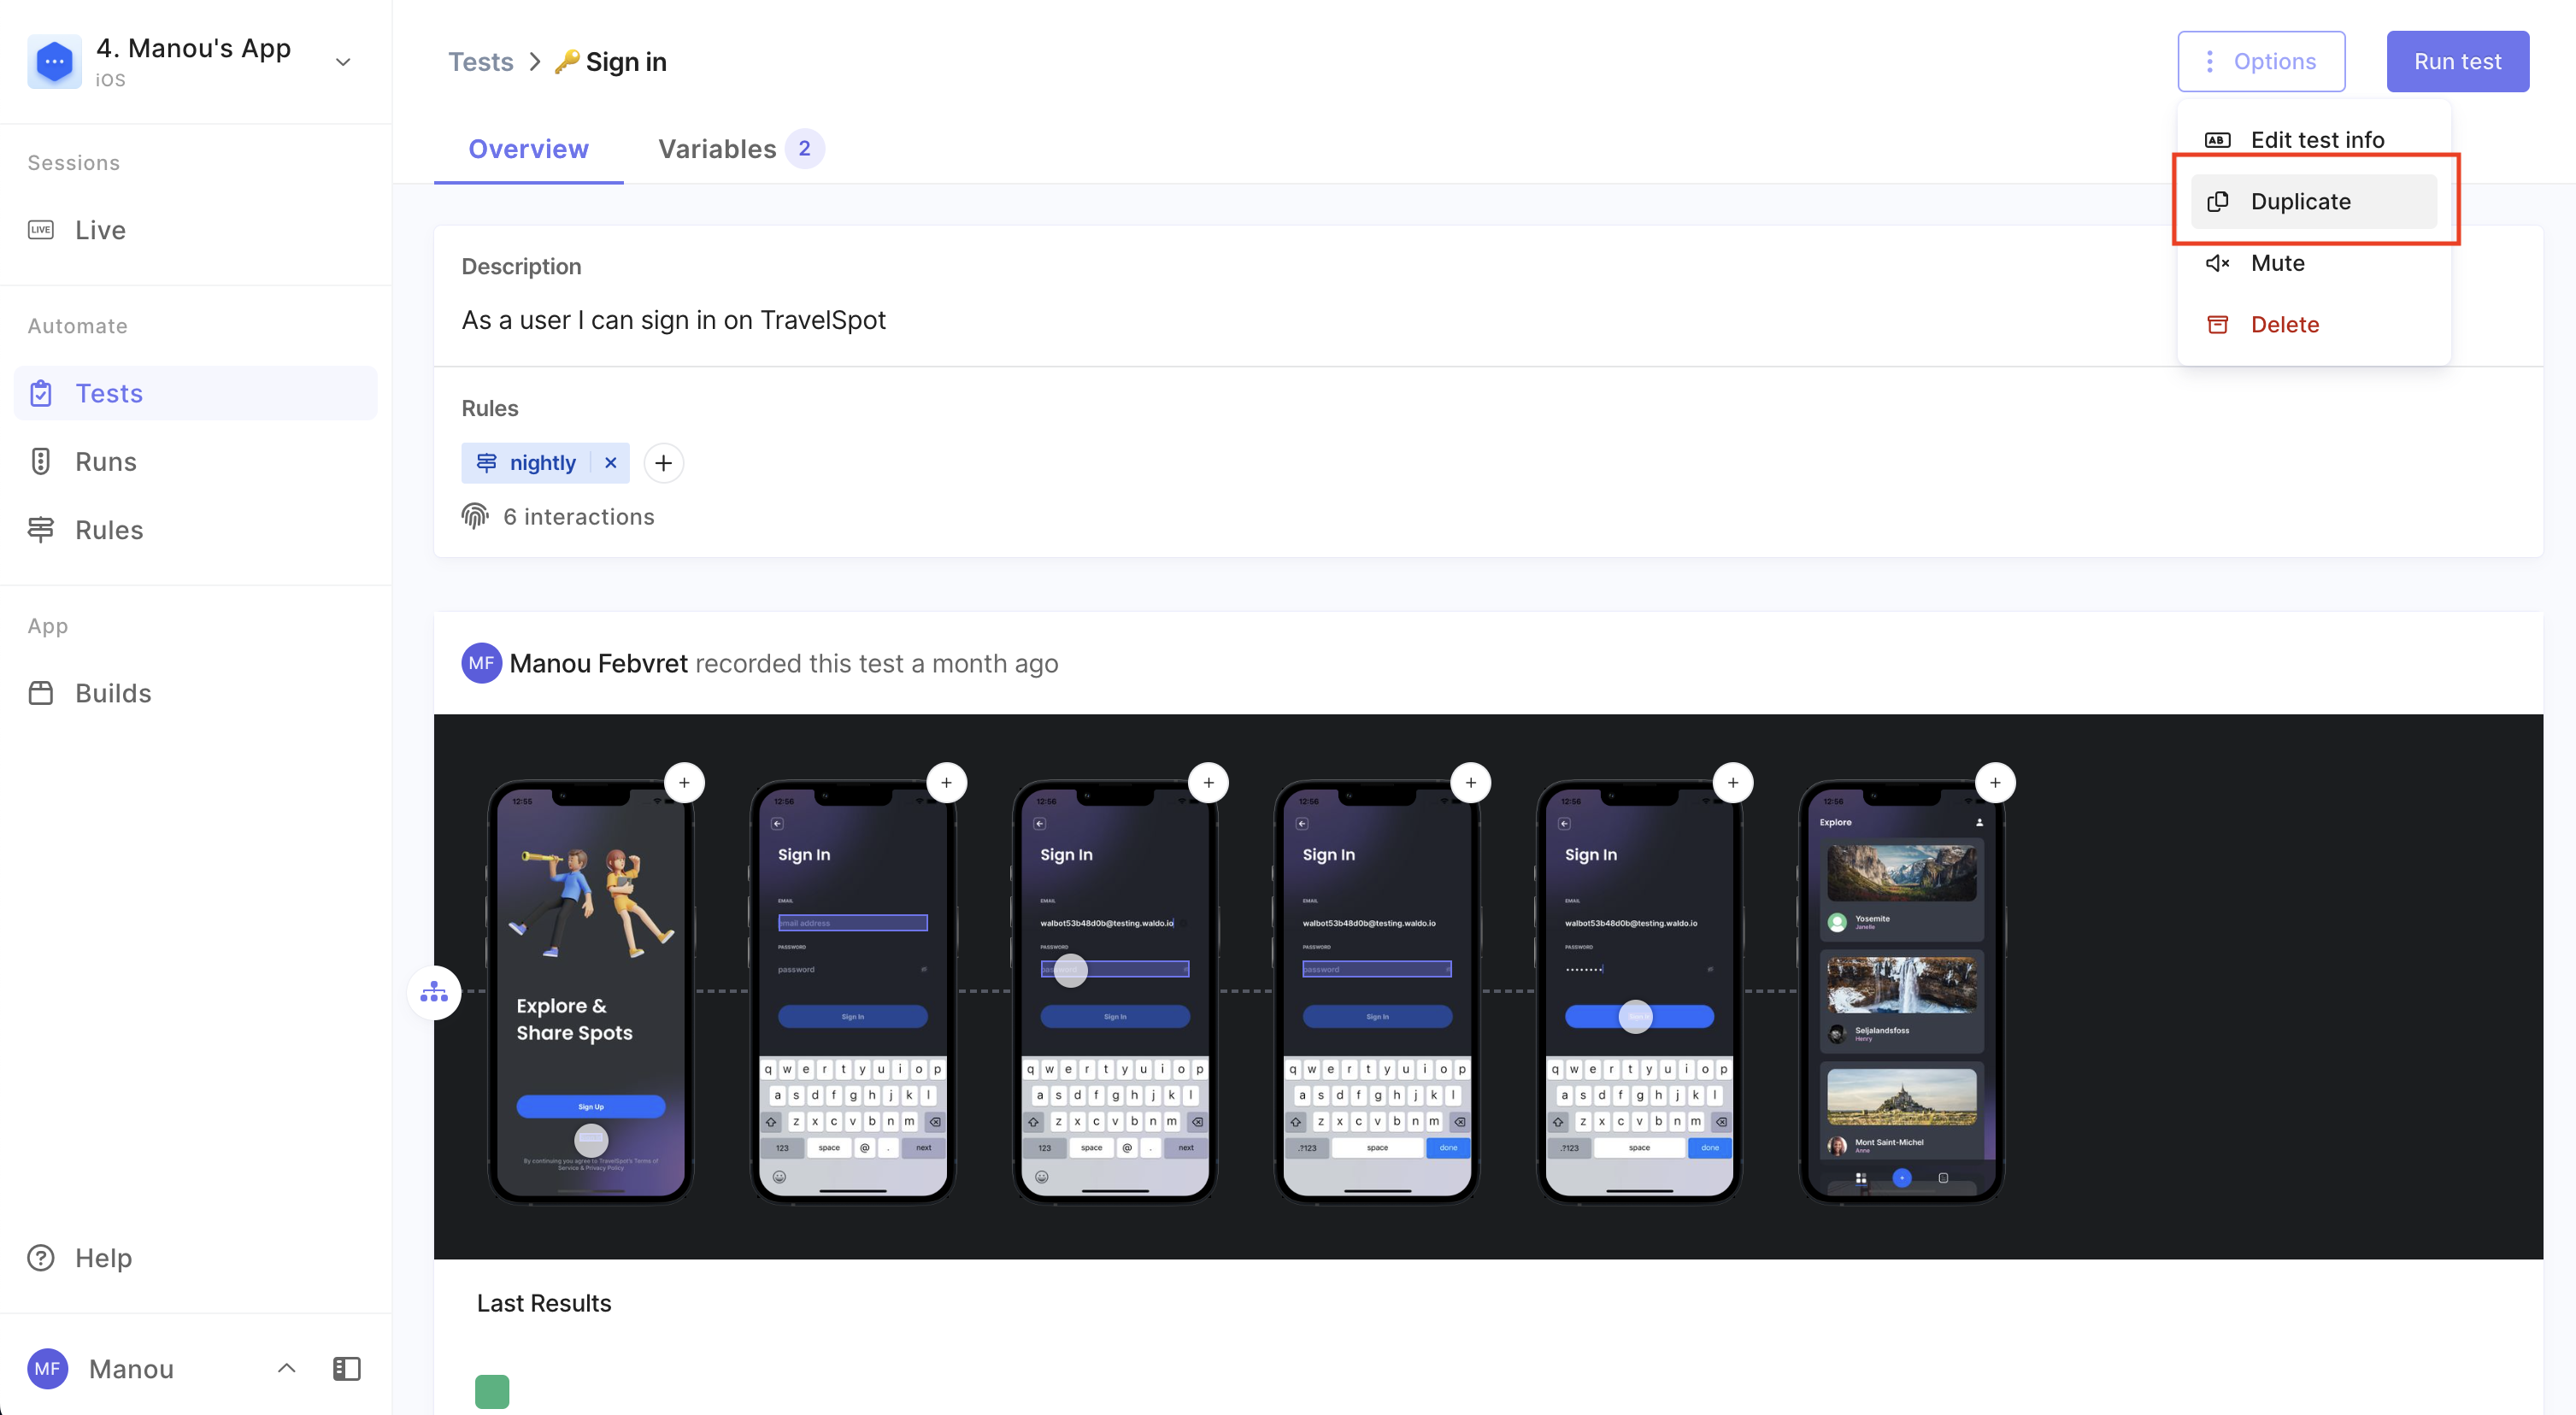Mute this test from options menu
This screenshot has height=1415, width=2576.
[x=2277, y=263]
